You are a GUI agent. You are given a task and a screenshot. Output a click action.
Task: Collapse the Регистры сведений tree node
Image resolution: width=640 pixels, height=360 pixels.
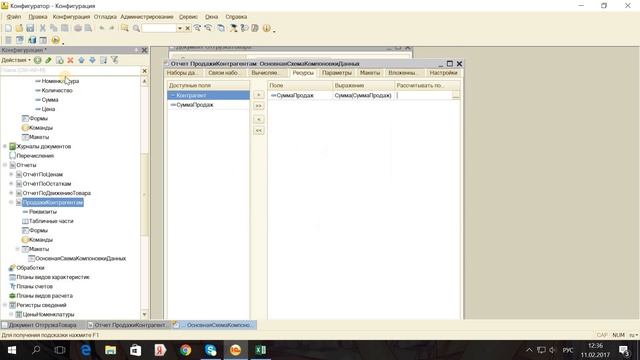tap(5, 305)
